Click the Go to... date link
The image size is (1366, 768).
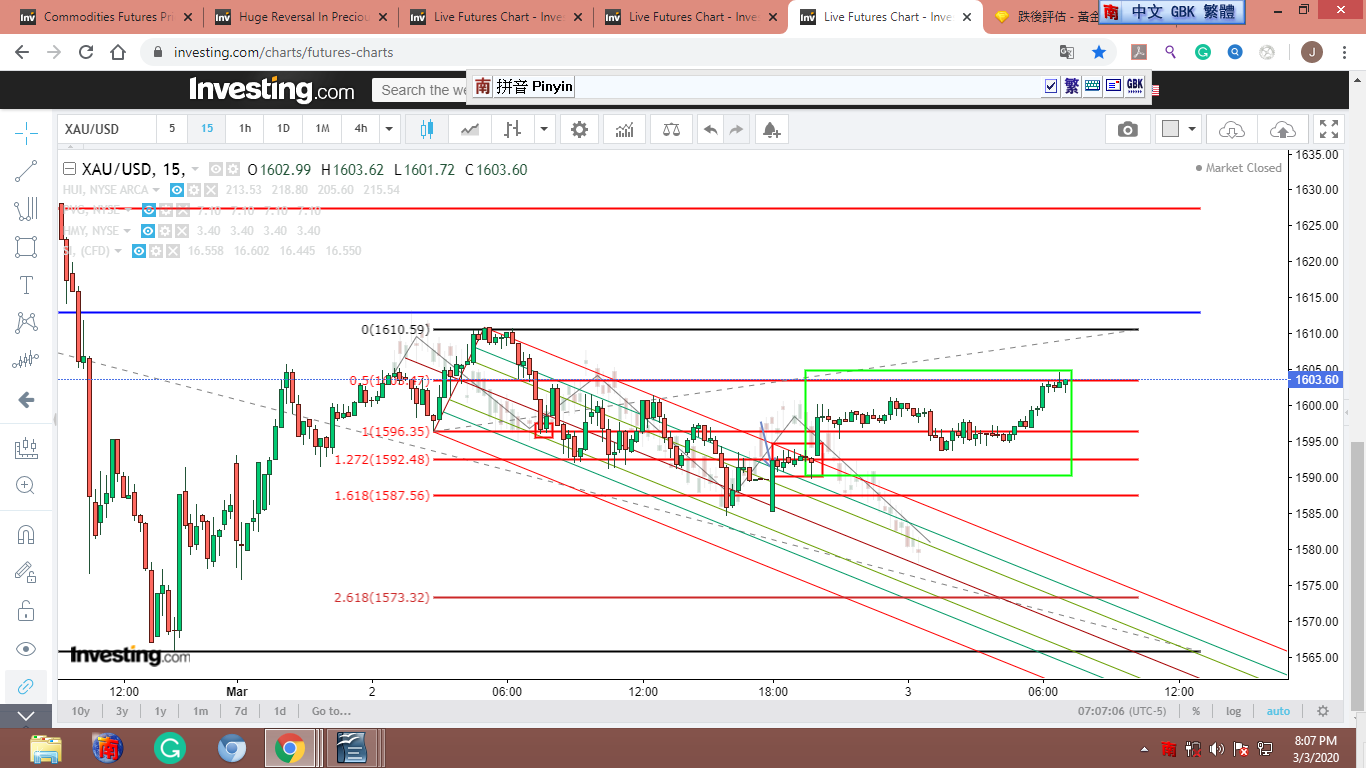pos(331,711)
